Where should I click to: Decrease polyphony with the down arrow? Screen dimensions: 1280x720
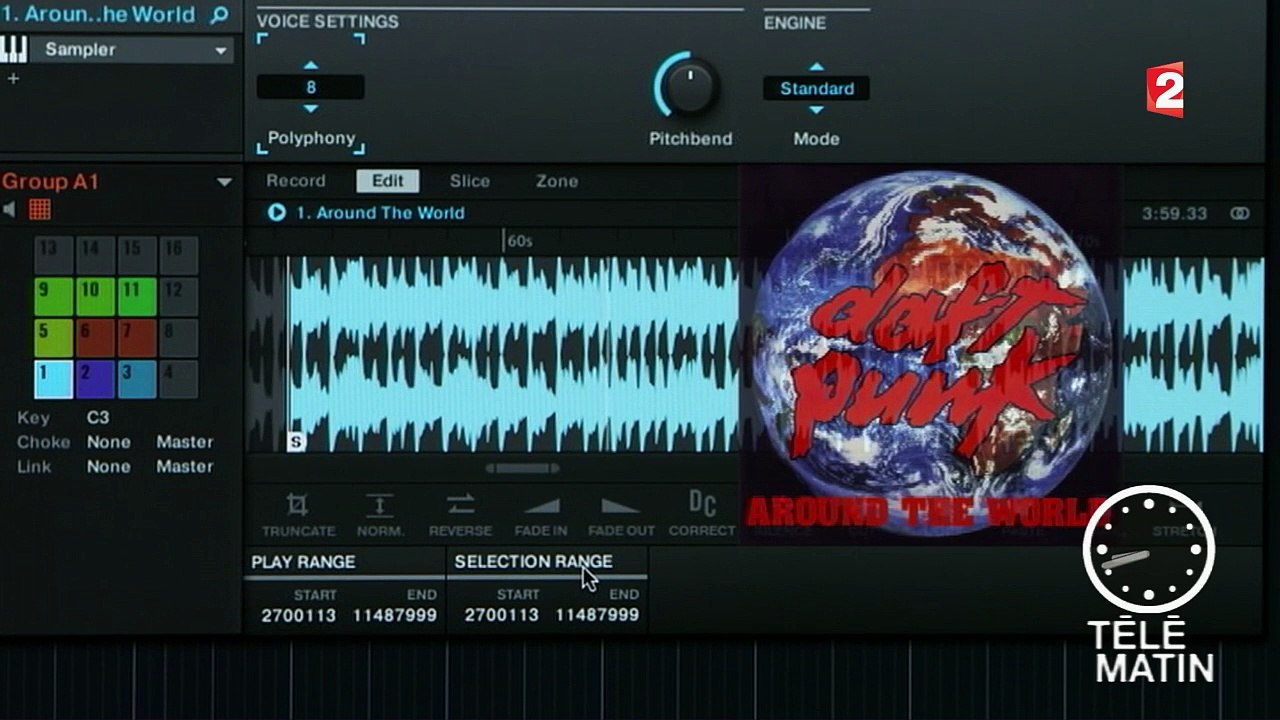tap(310, 108)
